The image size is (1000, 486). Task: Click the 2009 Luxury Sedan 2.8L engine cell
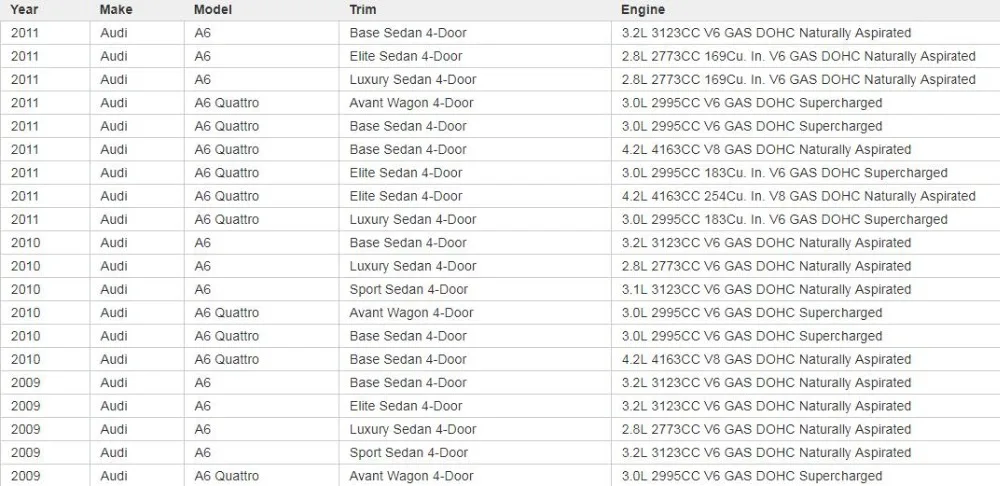pyautogui.click(x=805, y=429)
